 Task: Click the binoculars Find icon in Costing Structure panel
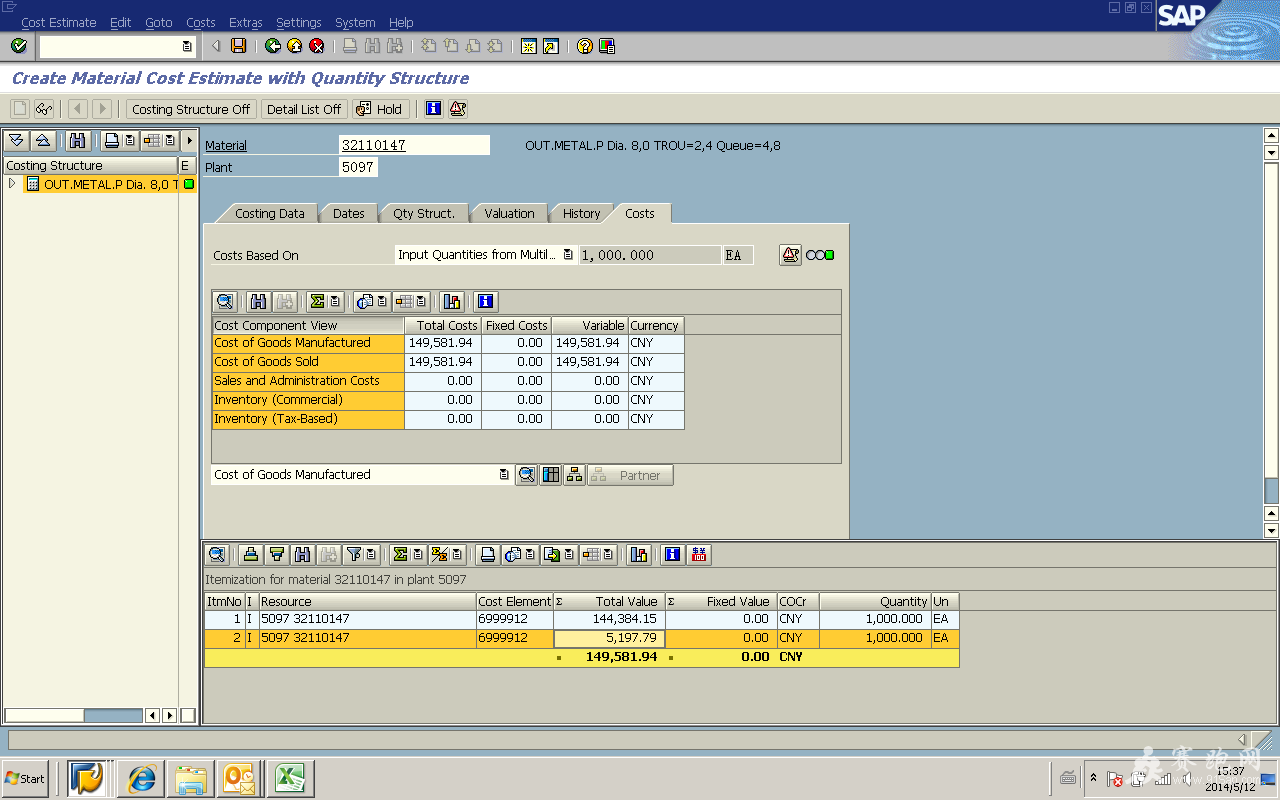(x=77, y=141)
